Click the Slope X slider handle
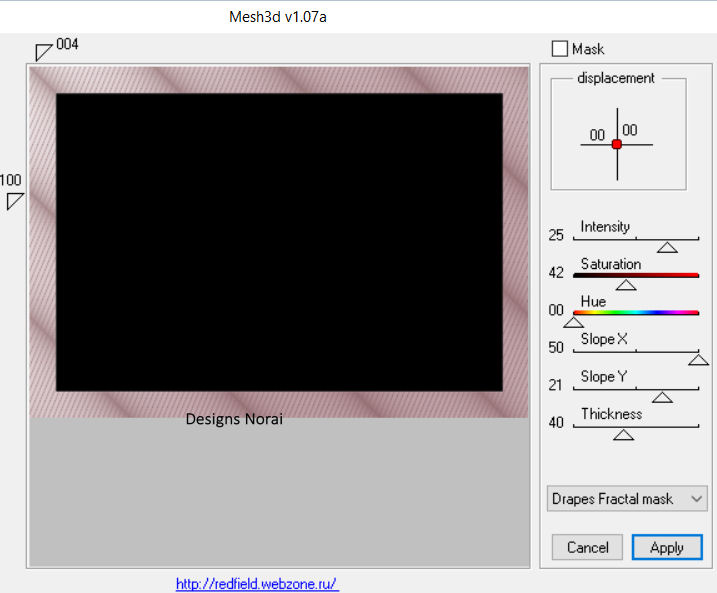Viewport: 717px width, 593px height. 698,360
